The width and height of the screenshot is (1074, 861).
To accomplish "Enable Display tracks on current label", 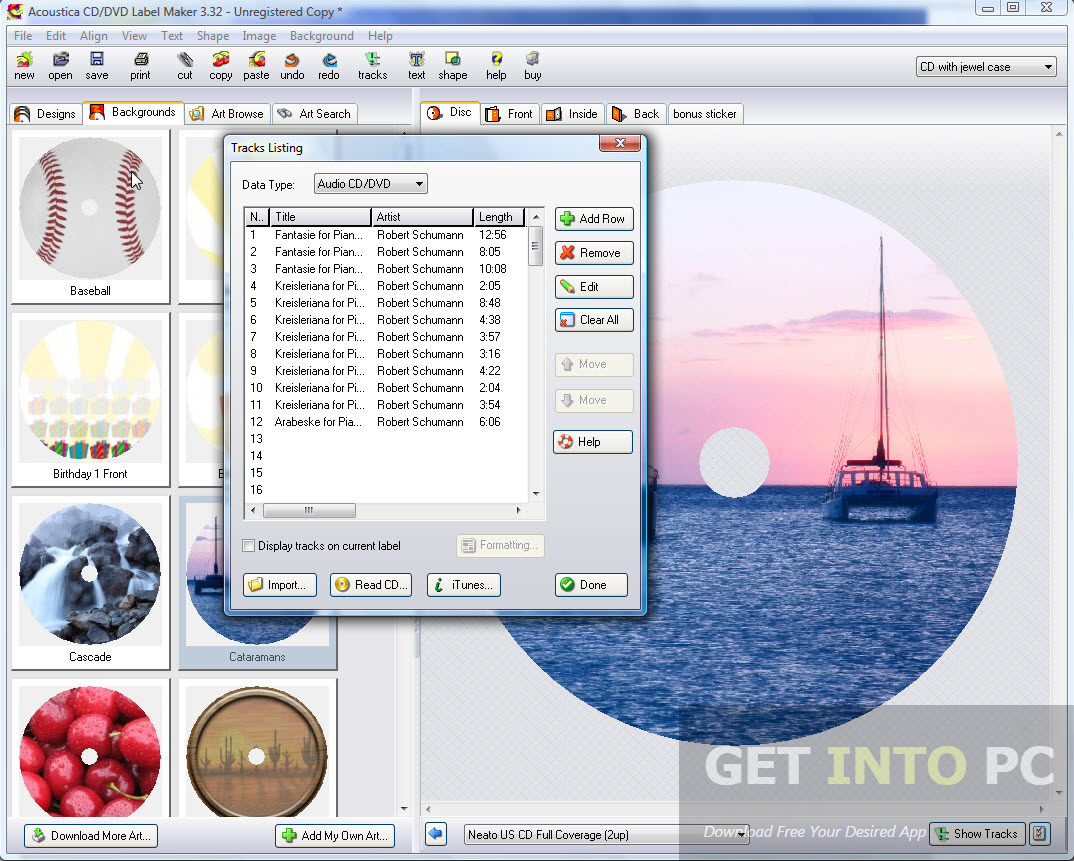I will [249, 546].
